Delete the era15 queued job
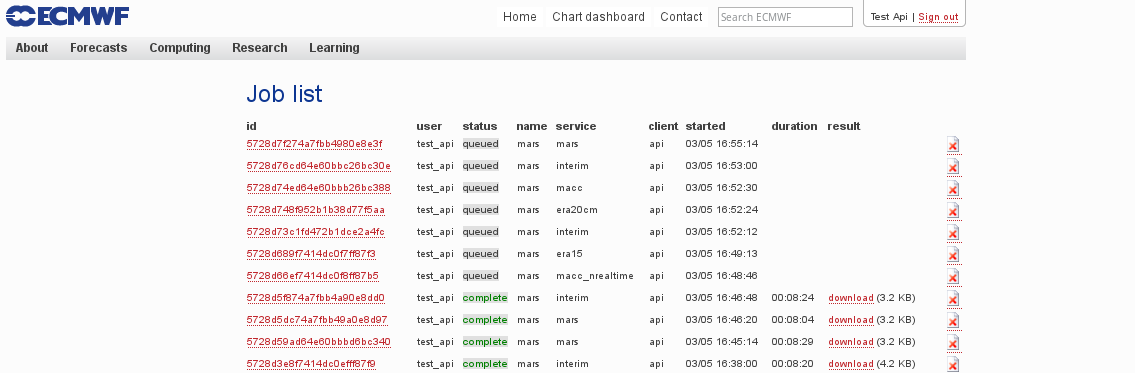Screen dimensions: 1135x373 click(x=953, y=255)
